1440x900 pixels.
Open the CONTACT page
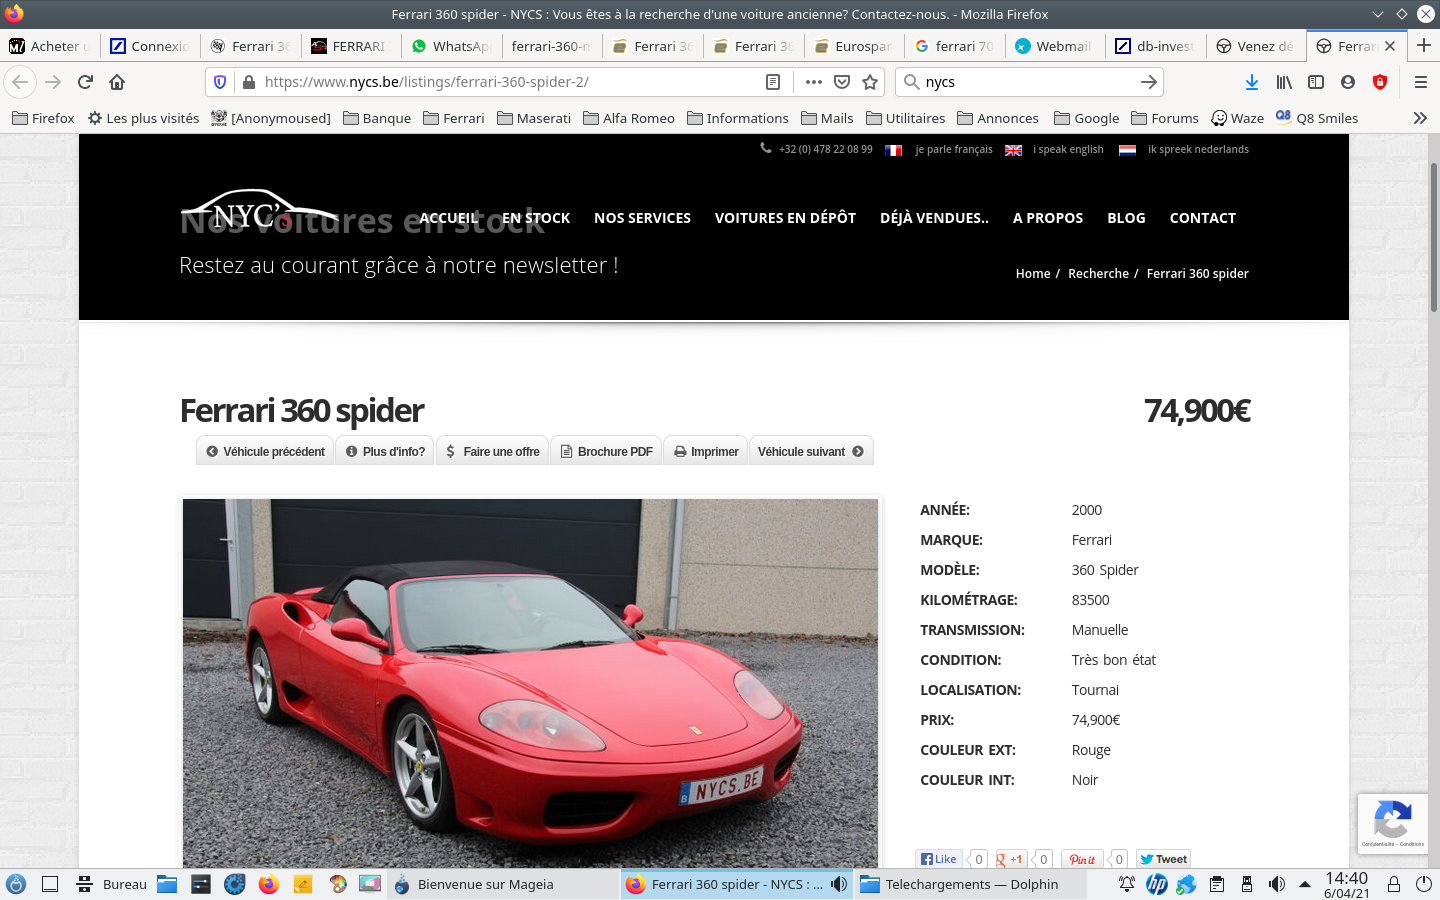coord(1203,218)
